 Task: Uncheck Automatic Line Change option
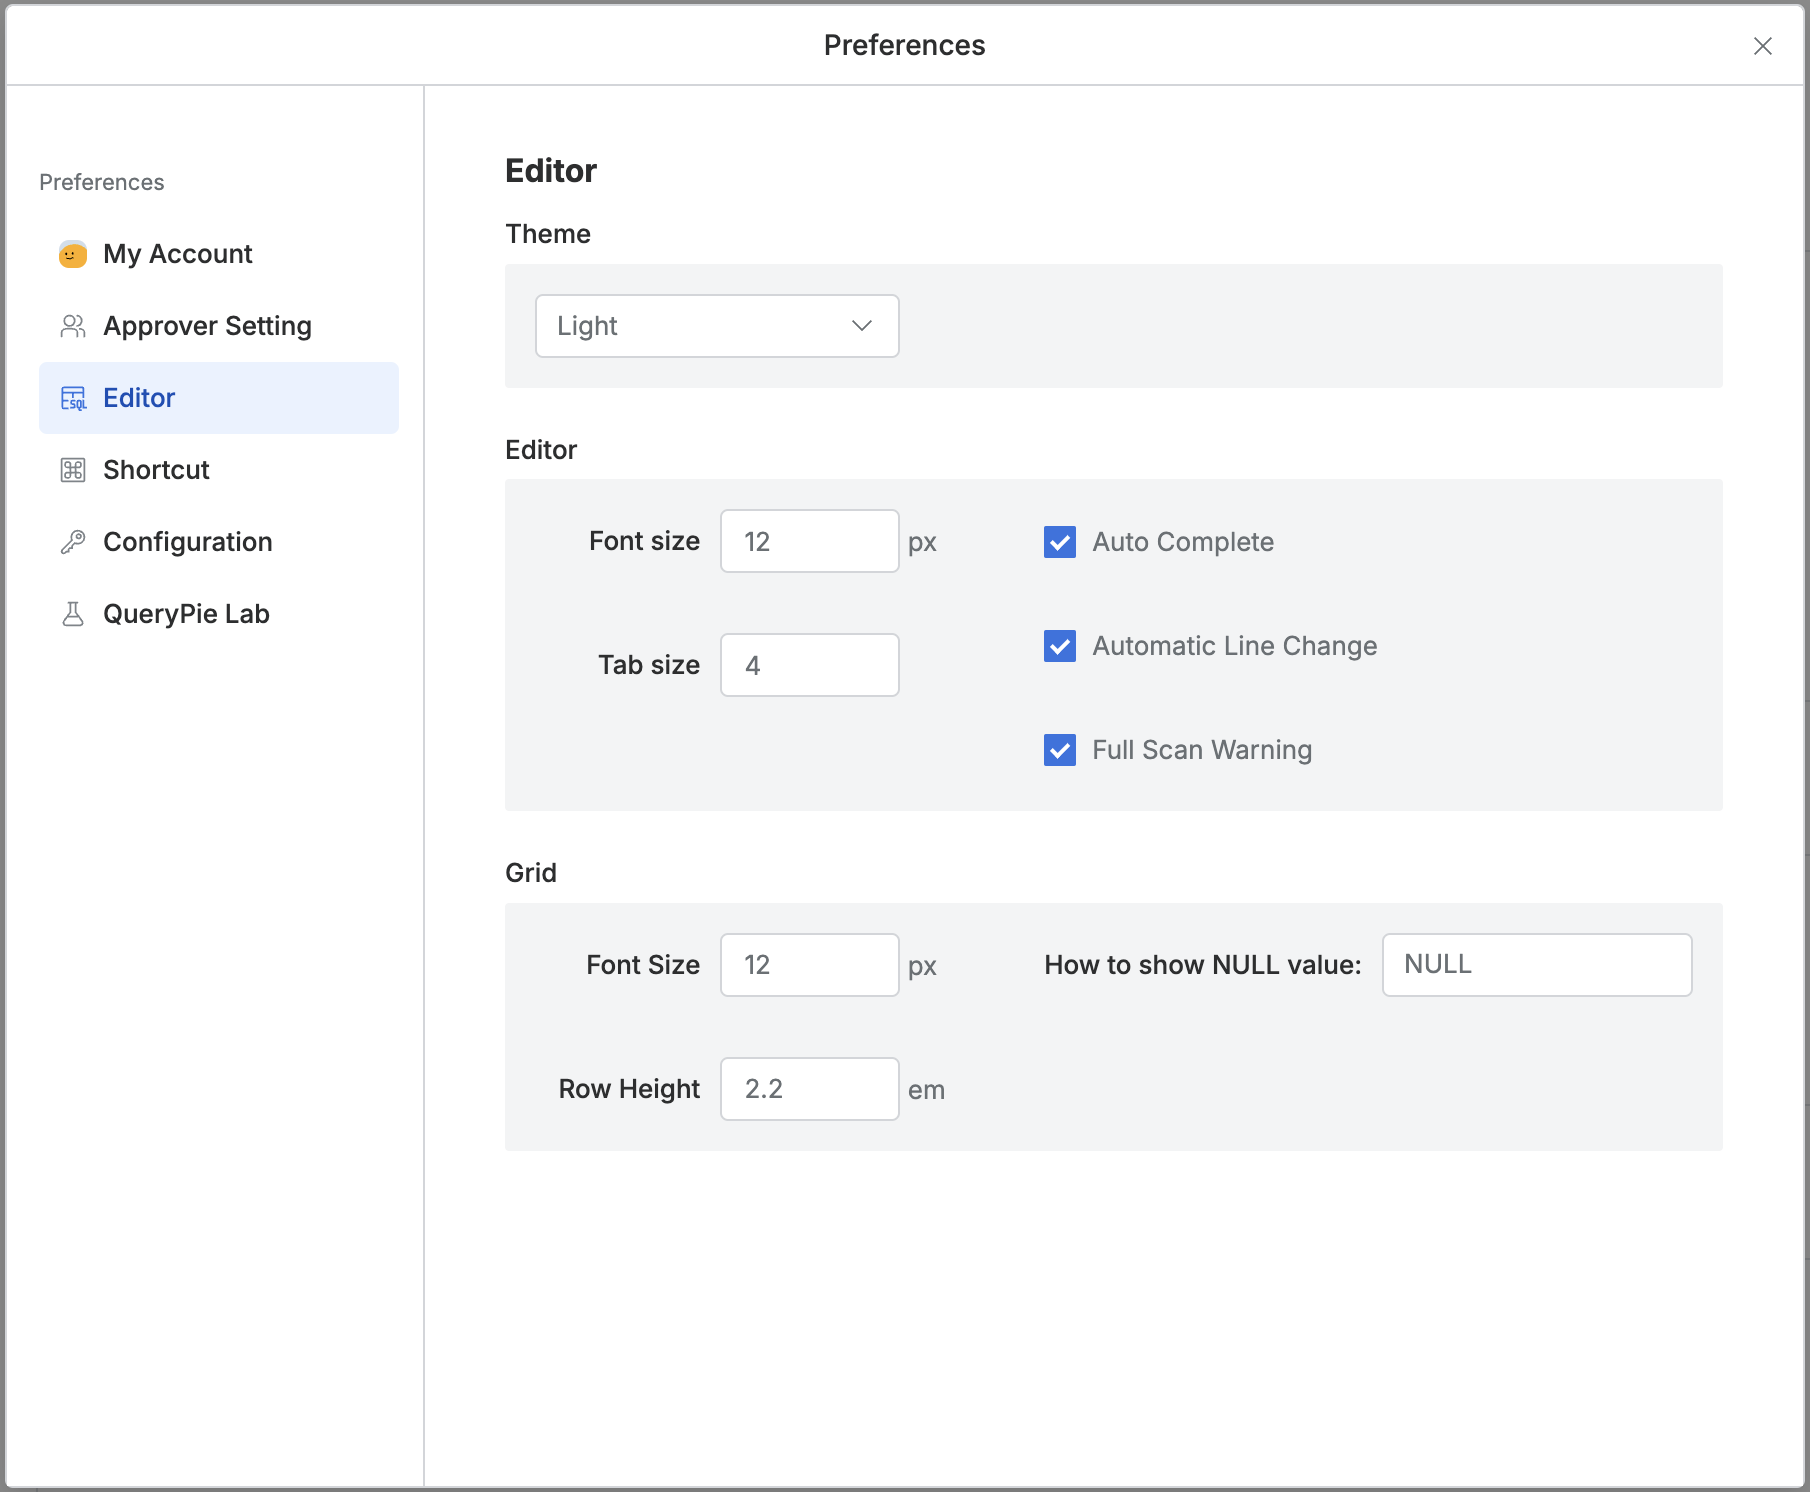[x=1060, y=646]
